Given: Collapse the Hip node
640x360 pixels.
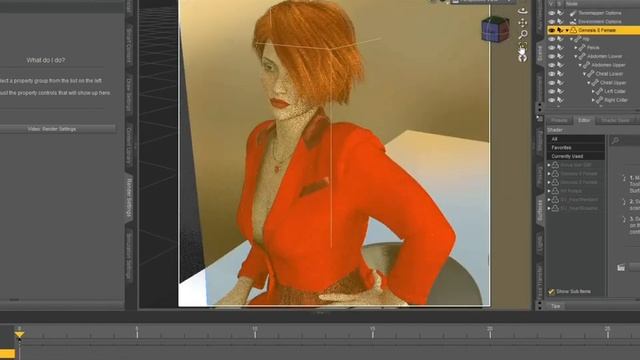Looking at the screenshot, I should click(571, 39).
